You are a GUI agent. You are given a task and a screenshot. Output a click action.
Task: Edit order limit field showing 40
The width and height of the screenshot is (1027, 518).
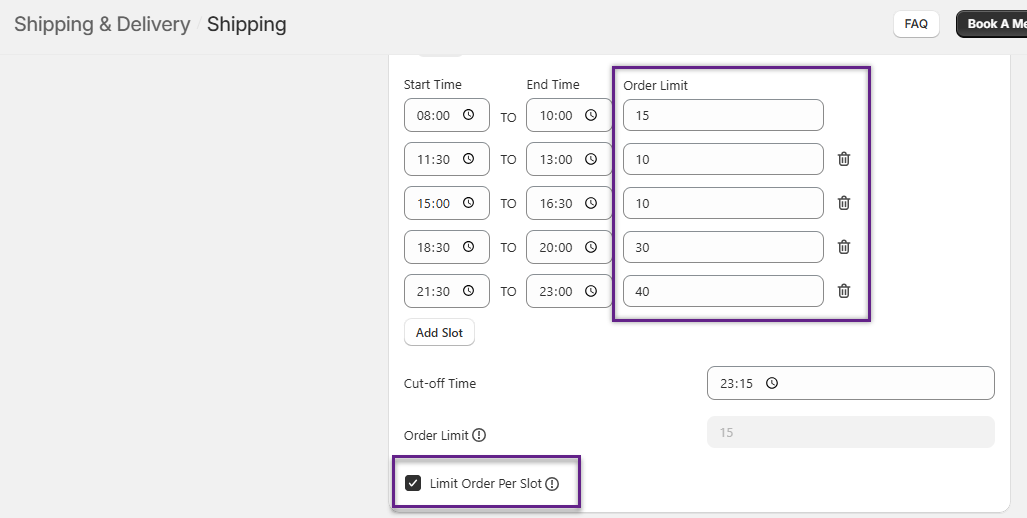(722, 291)
